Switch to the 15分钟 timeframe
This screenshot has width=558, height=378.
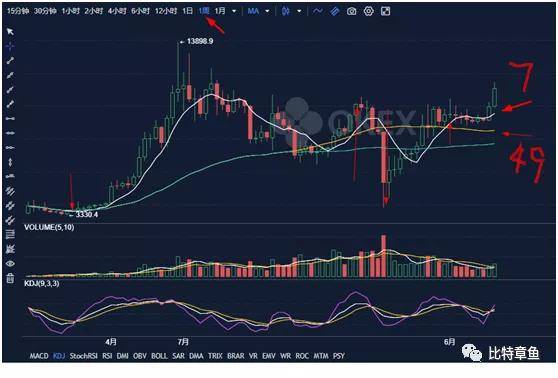pos(18,11)
